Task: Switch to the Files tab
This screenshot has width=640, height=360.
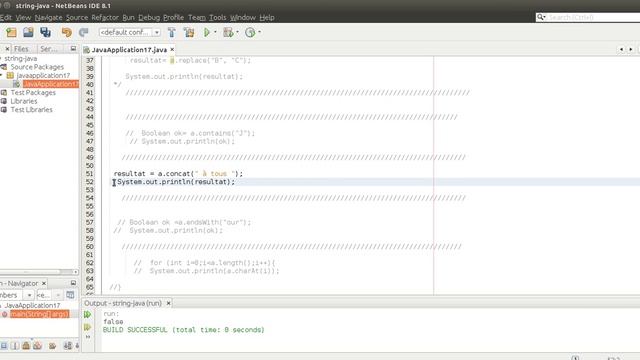Action: [22, 49]
